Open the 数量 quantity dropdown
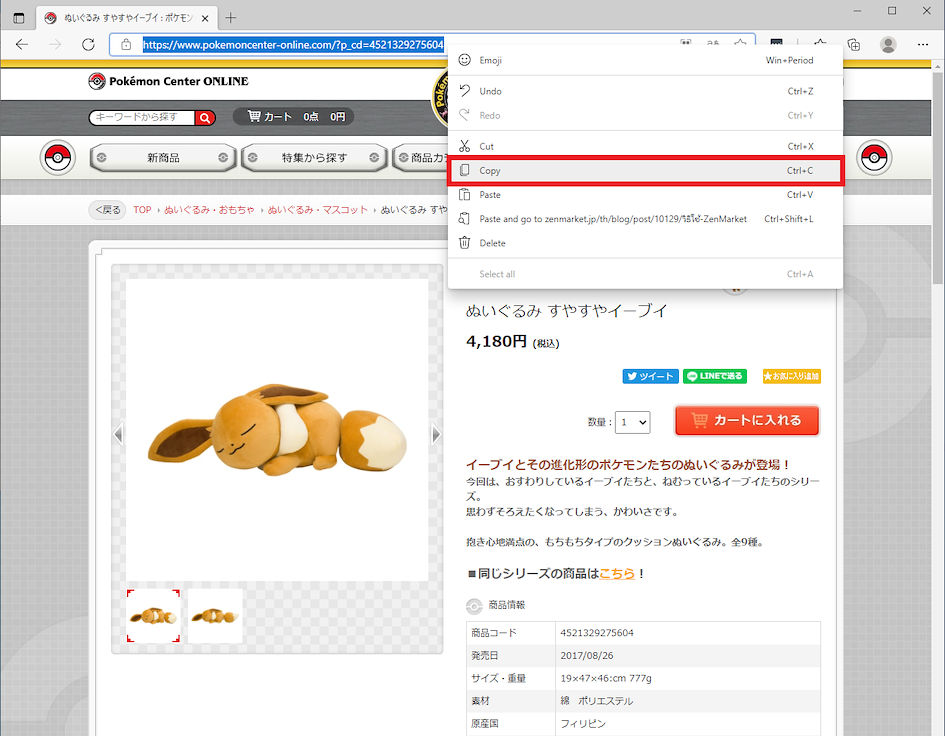The image size is (945, 736). point(633,422)
